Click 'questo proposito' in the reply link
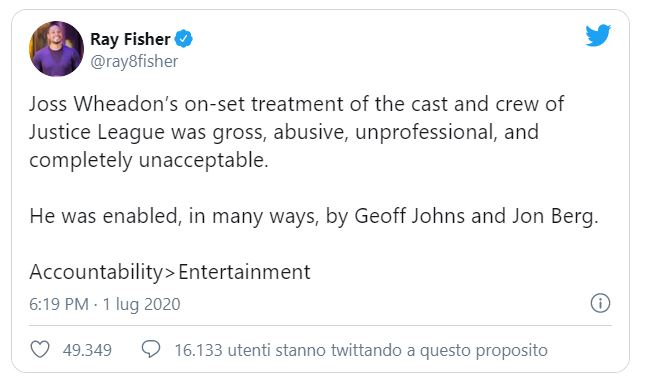This screenshot has height=388, width=648. click(484, 351)
